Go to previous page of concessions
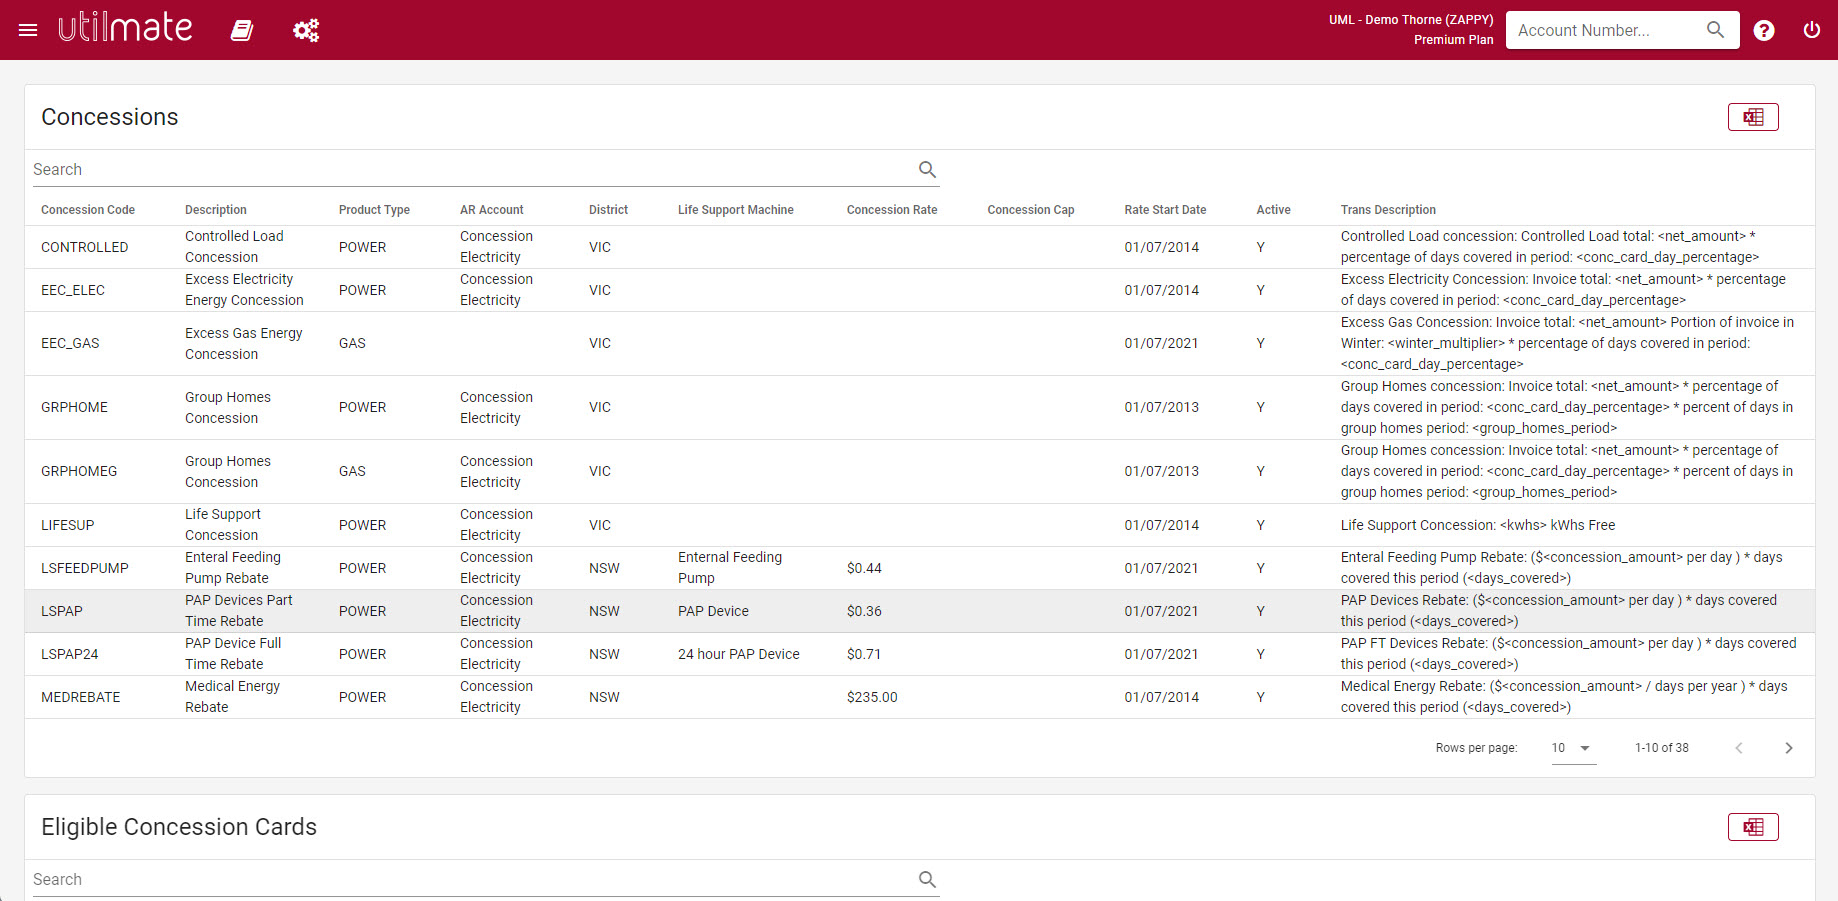The width and height of the screenshot is (1838, 901). pos(1739,748)
